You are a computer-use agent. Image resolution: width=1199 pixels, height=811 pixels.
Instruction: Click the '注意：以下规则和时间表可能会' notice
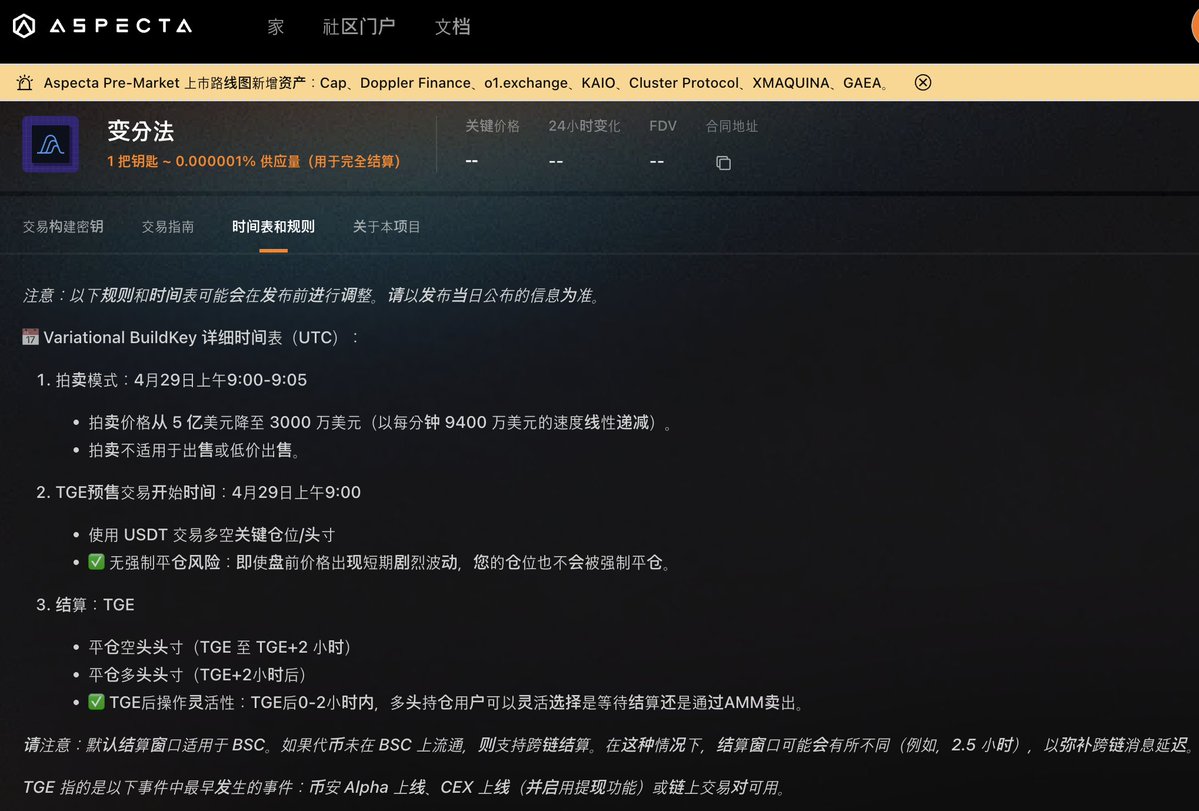point(314,295)
